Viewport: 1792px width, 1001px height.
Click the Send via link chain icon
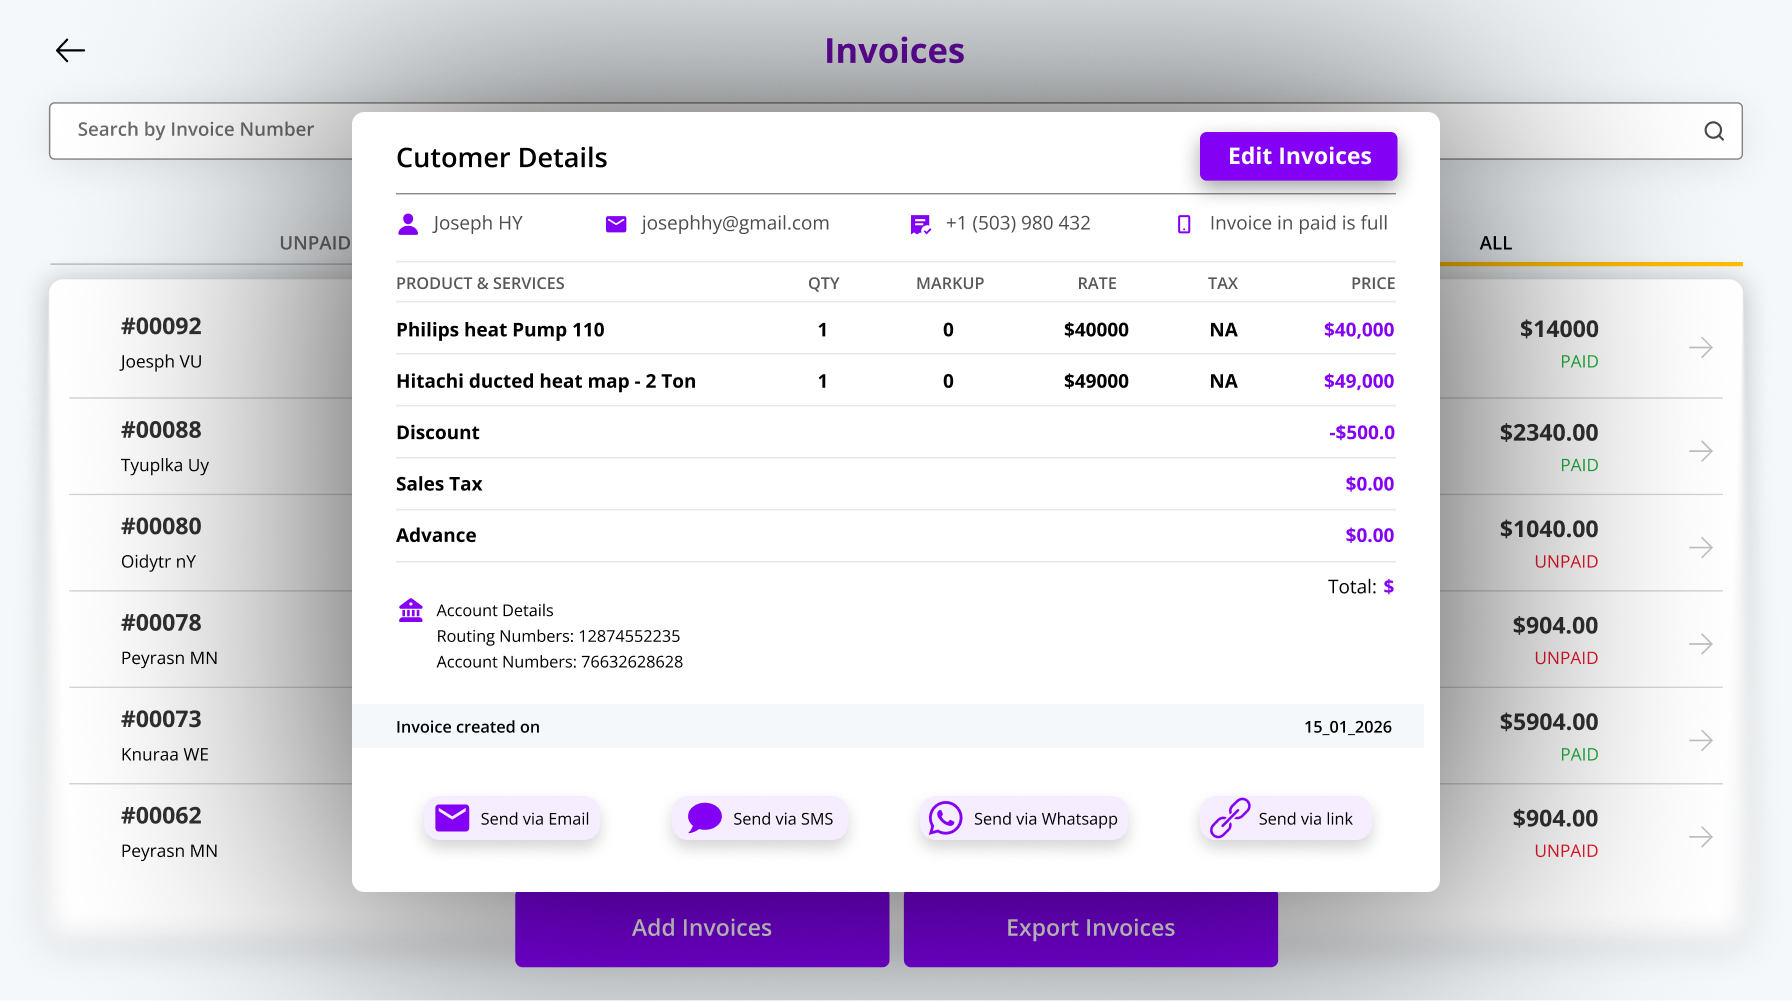pyautogui.click(x=1230, y=818)
